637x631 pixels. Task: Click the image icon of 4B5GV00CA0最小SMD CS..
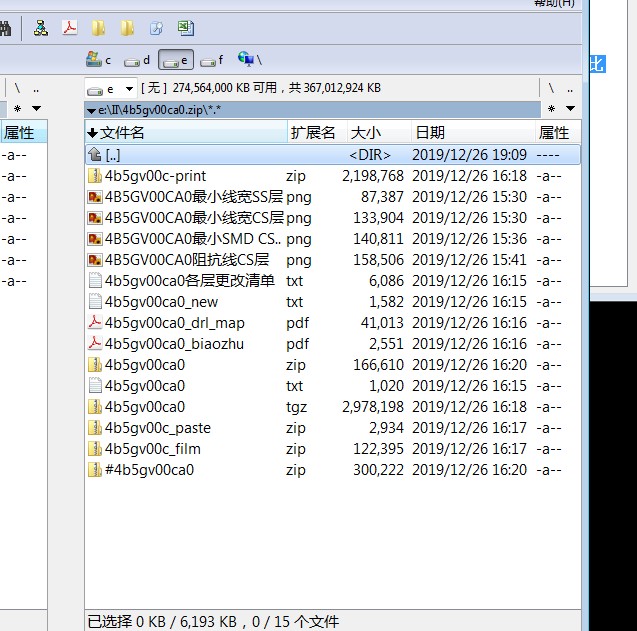tap(95, 239)
